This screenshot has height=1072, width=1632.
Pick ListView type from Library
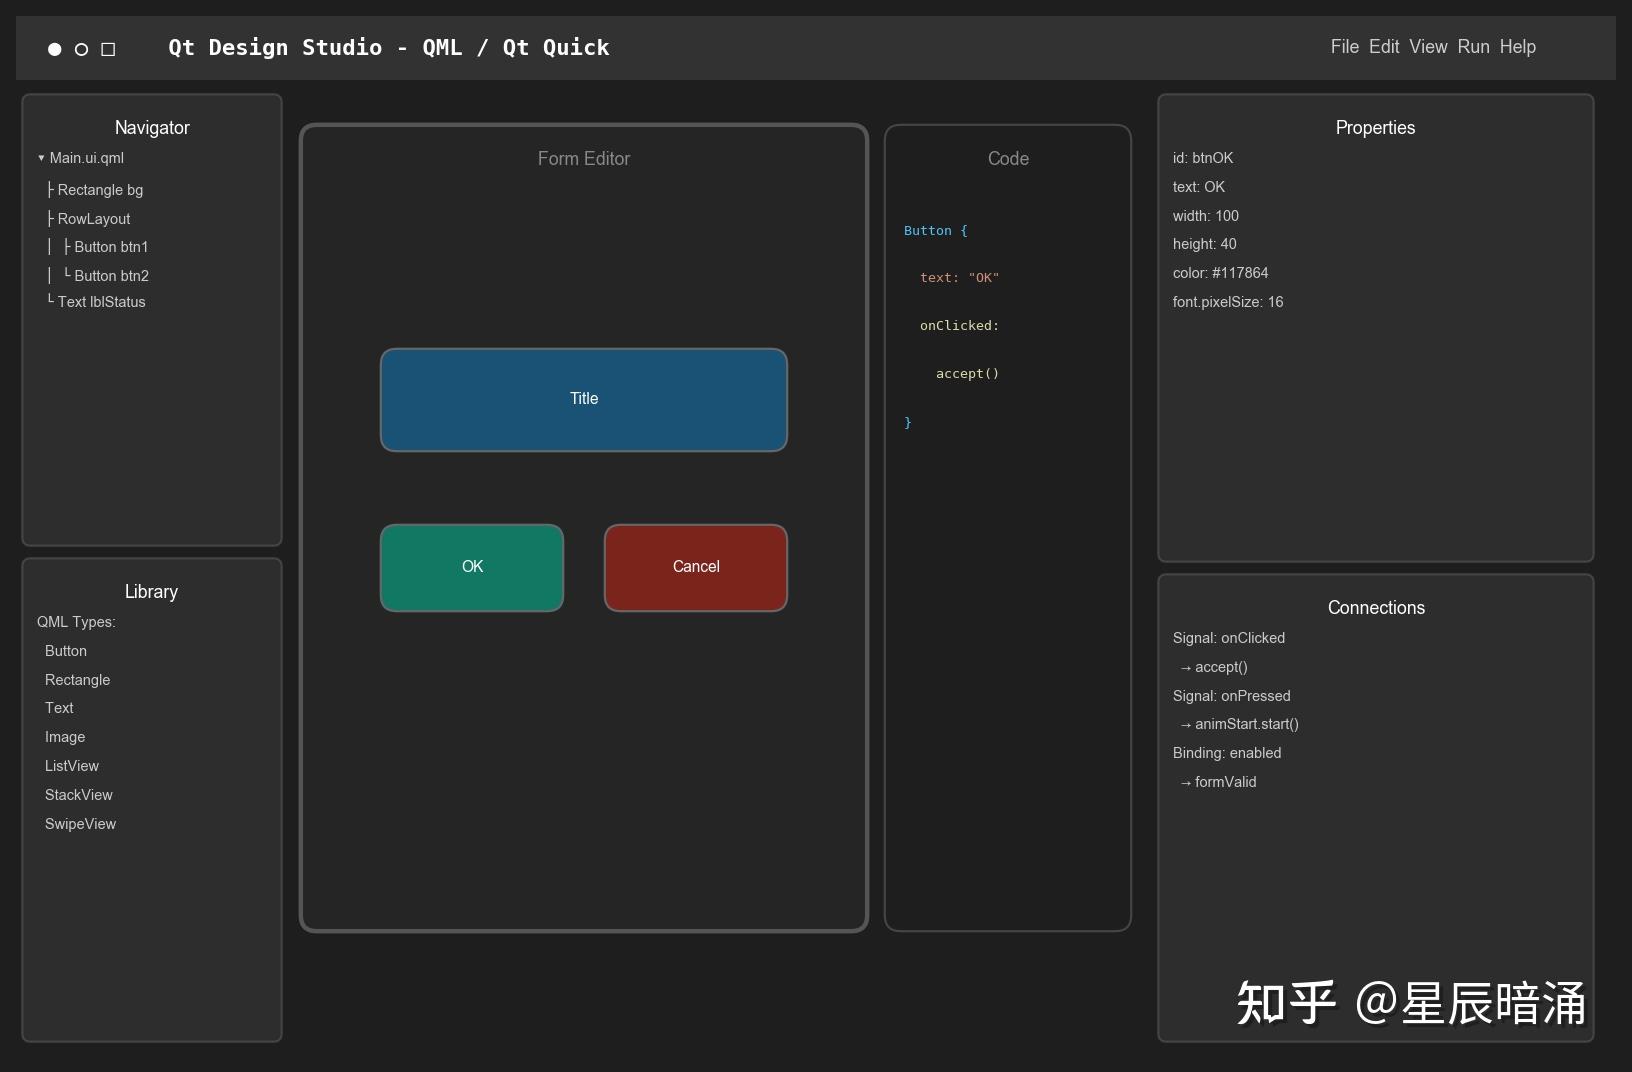pyautogui.click(x=72, y=766)
